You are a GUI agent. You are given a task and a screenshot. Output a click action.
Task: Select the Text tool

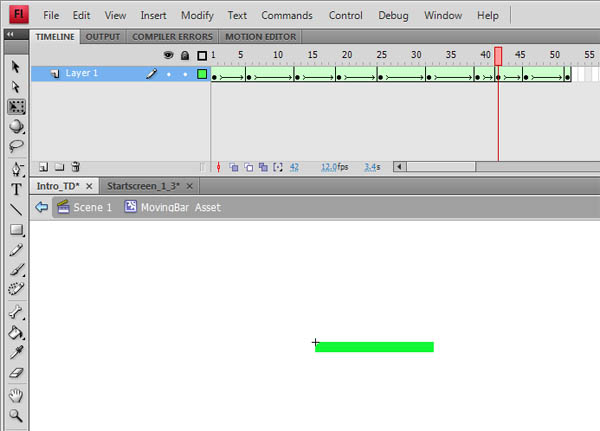16,189
